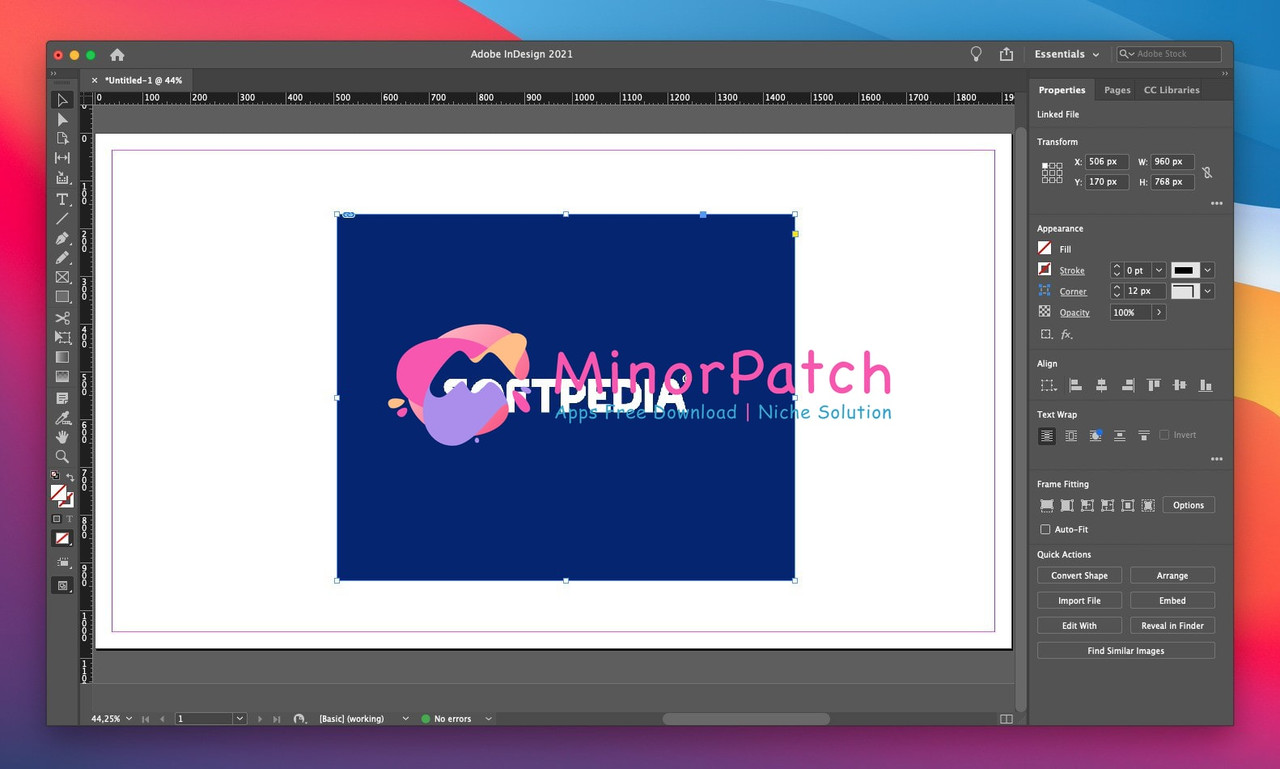Click the Import File button

pyautogui.click(x=1079, y=600)
